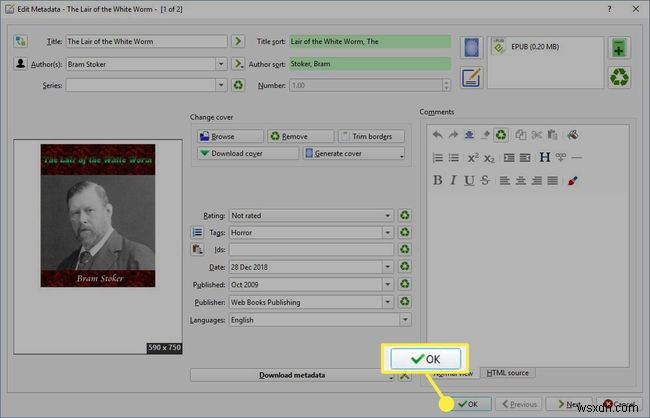The height and width of the screenshot is (418, 650).
Task: Justify comment text
Action: pos(553,180)
